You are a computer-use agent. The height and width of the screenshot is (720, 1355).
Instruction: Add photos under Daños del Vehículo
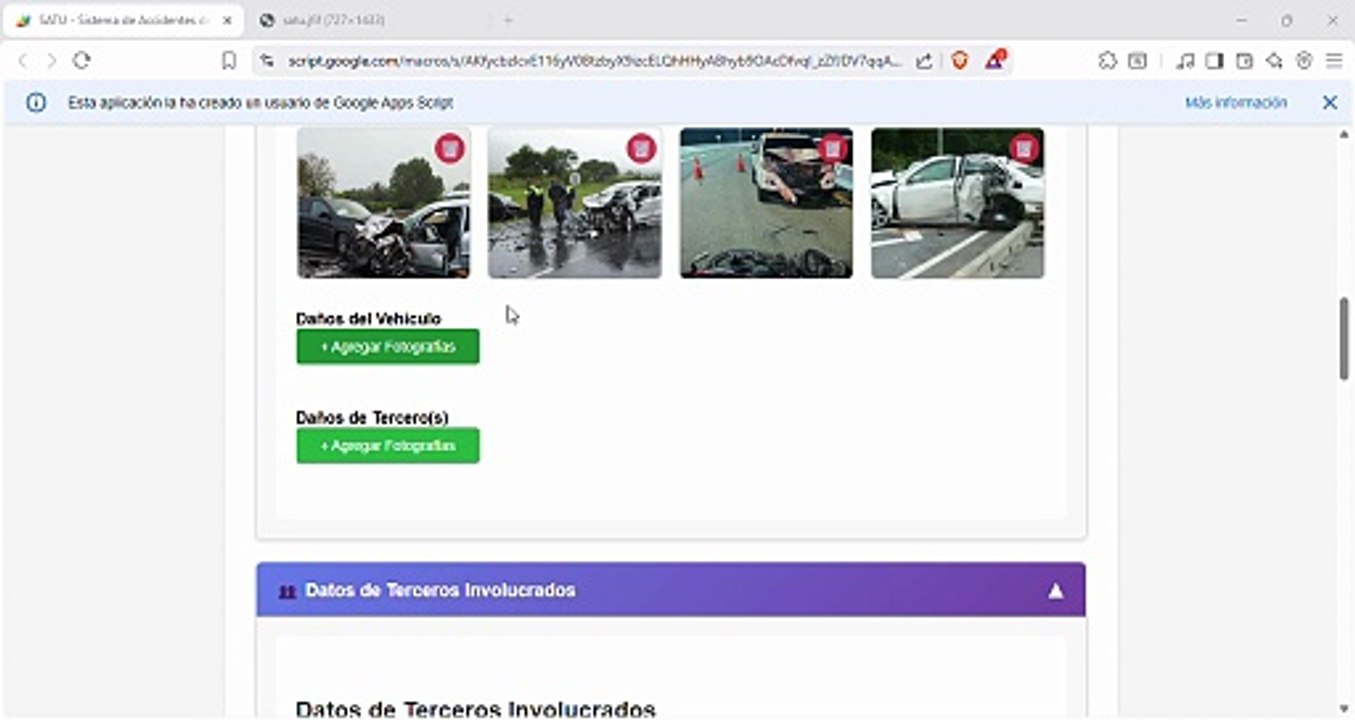[x=388, y=347]
